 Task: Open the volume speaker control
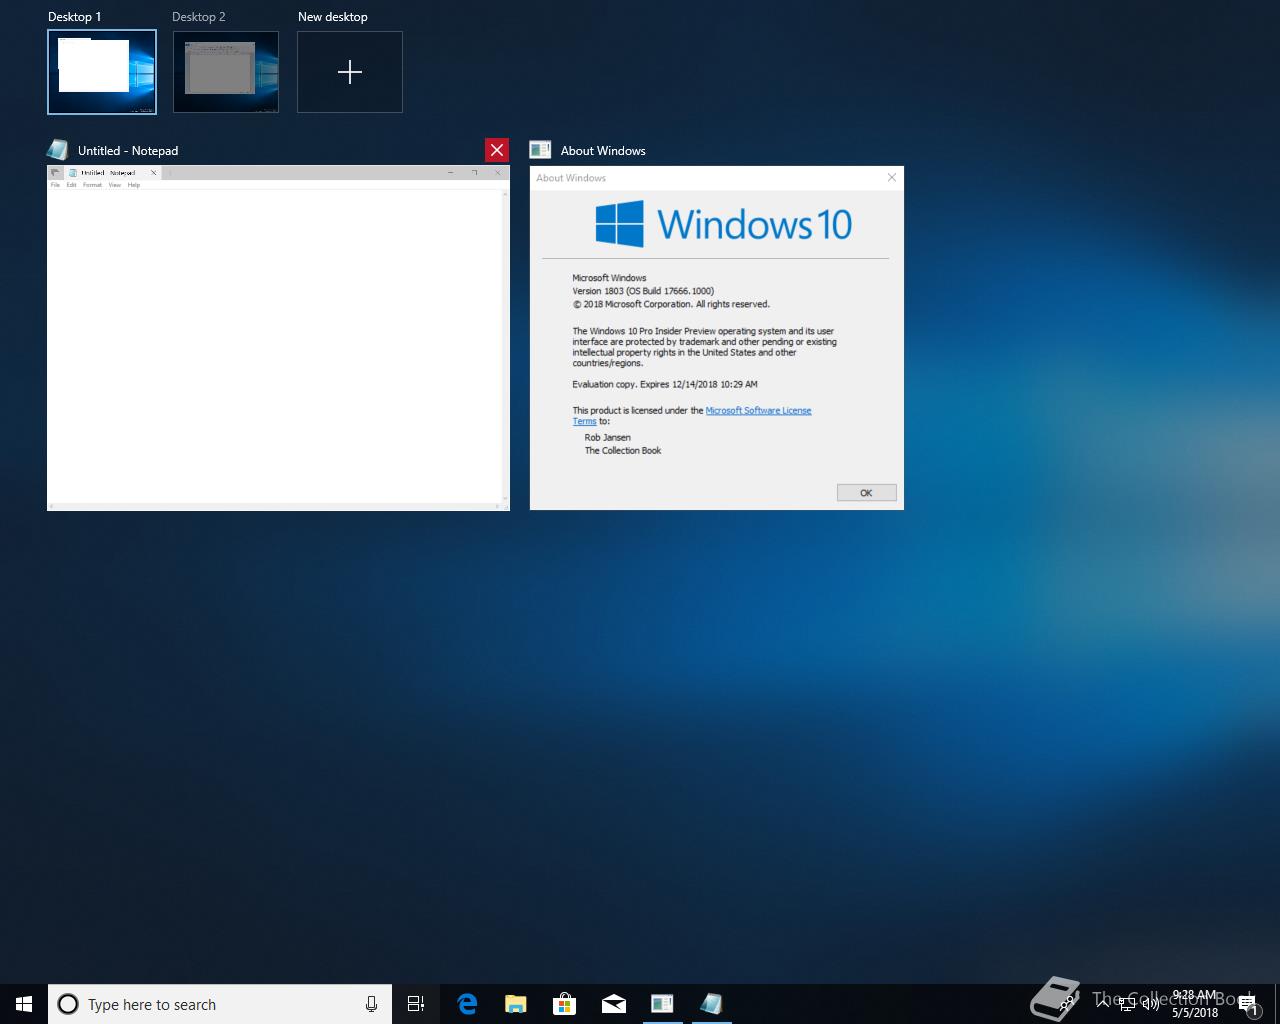pos(1151,1003)
